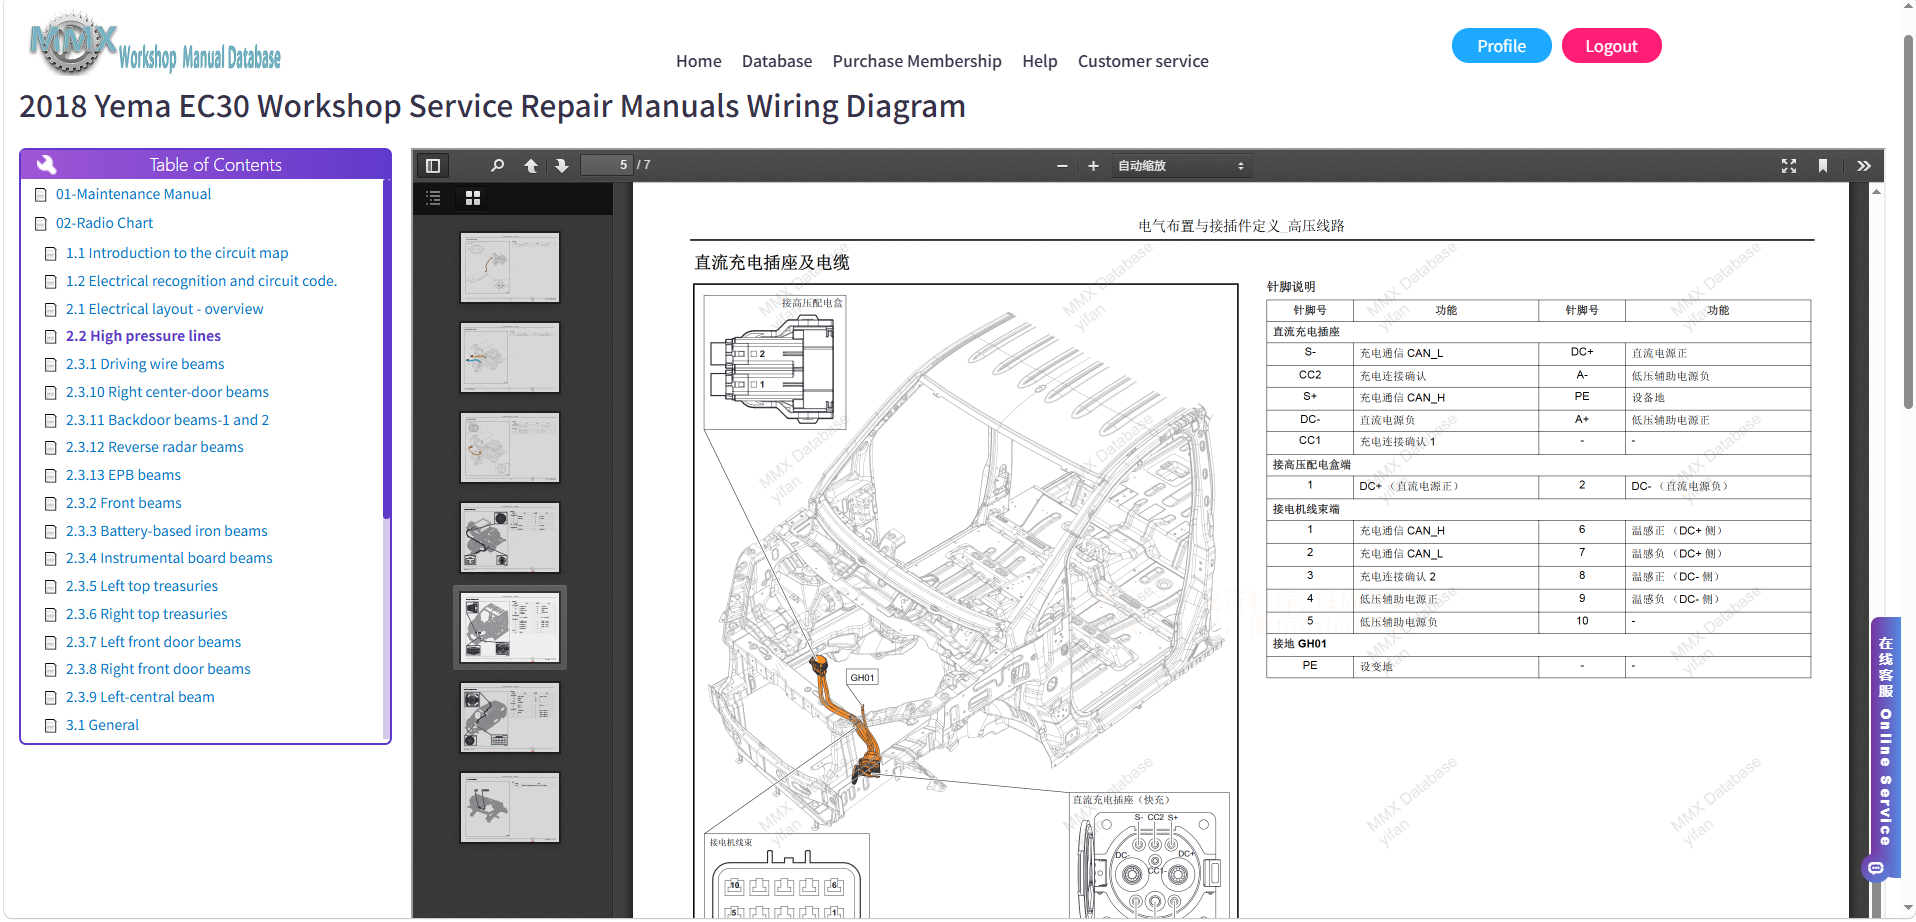Select the highlighted fifth page thumbnail
The image size is (1916, 922).
(x=510, y=628)
